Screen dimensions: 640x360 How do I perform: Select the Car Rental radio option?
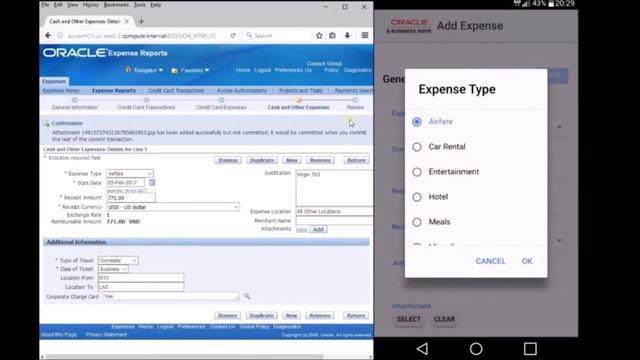point(417,147)
